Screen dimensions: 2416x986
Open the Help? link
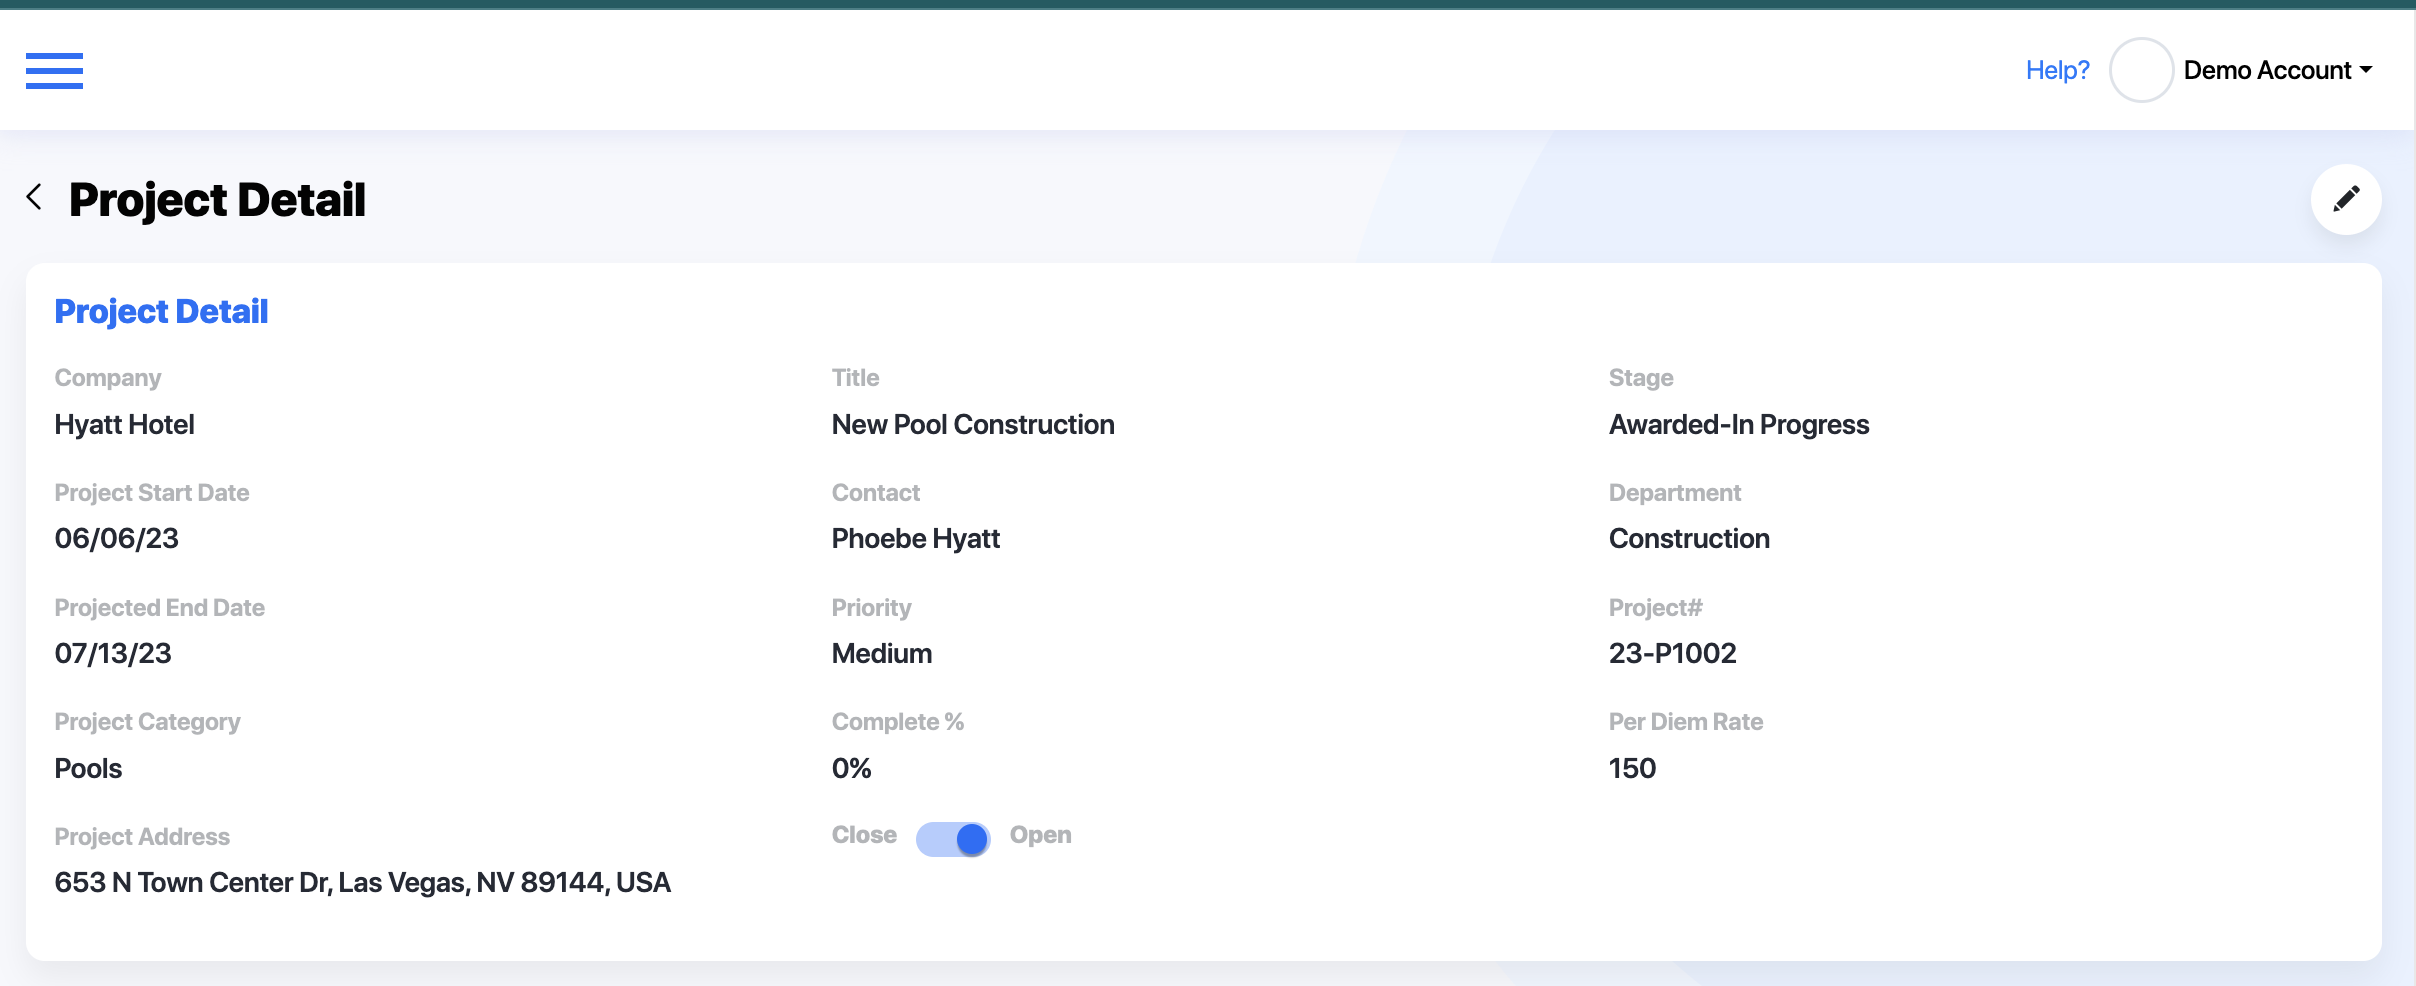coord(2057,70)
